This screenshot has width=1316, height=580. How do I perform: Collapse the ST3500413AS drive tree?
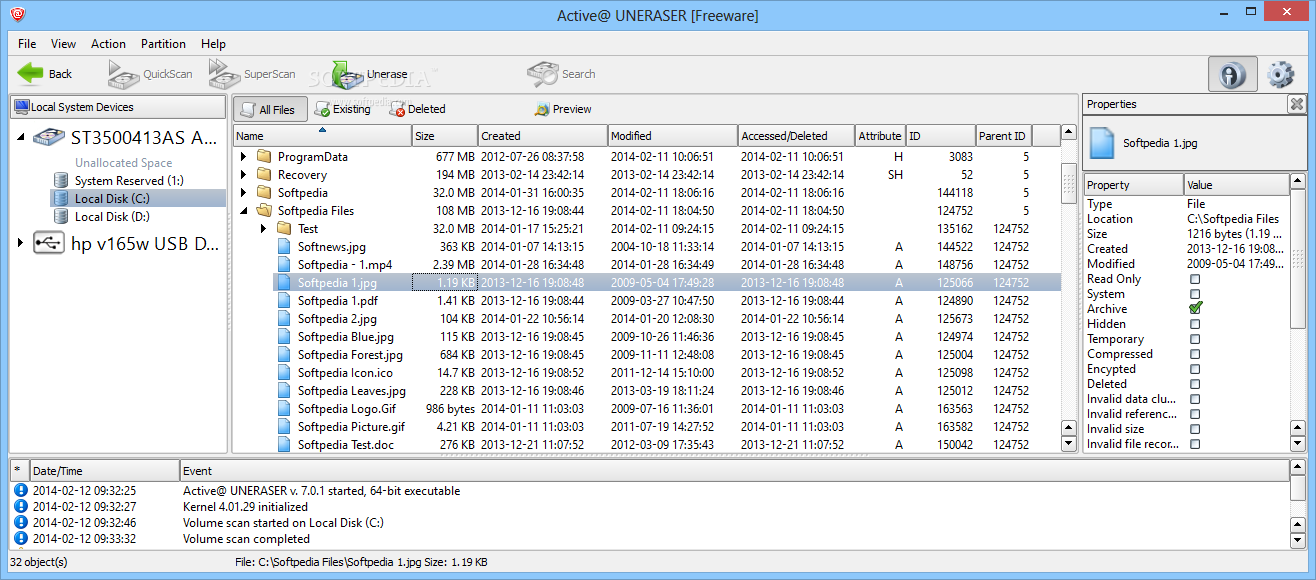coord(21,137)
